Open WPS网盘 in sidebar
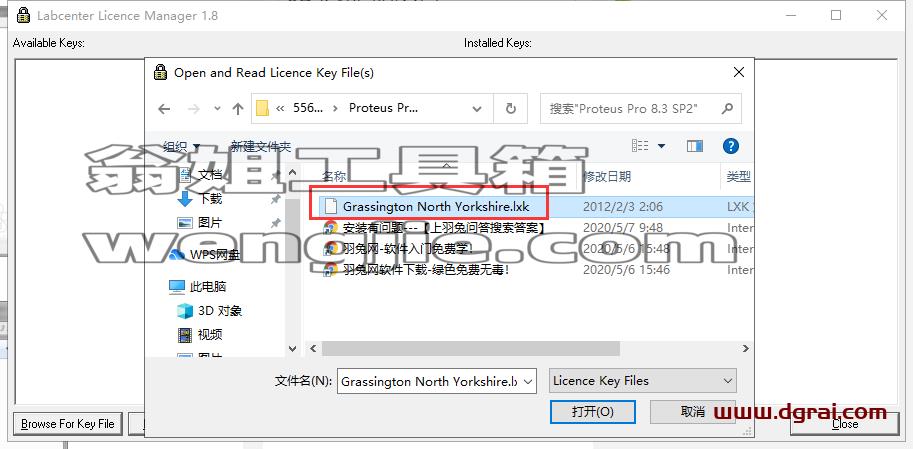The height and width of the screenshot is (449, 913). click(x=204, y=254)
